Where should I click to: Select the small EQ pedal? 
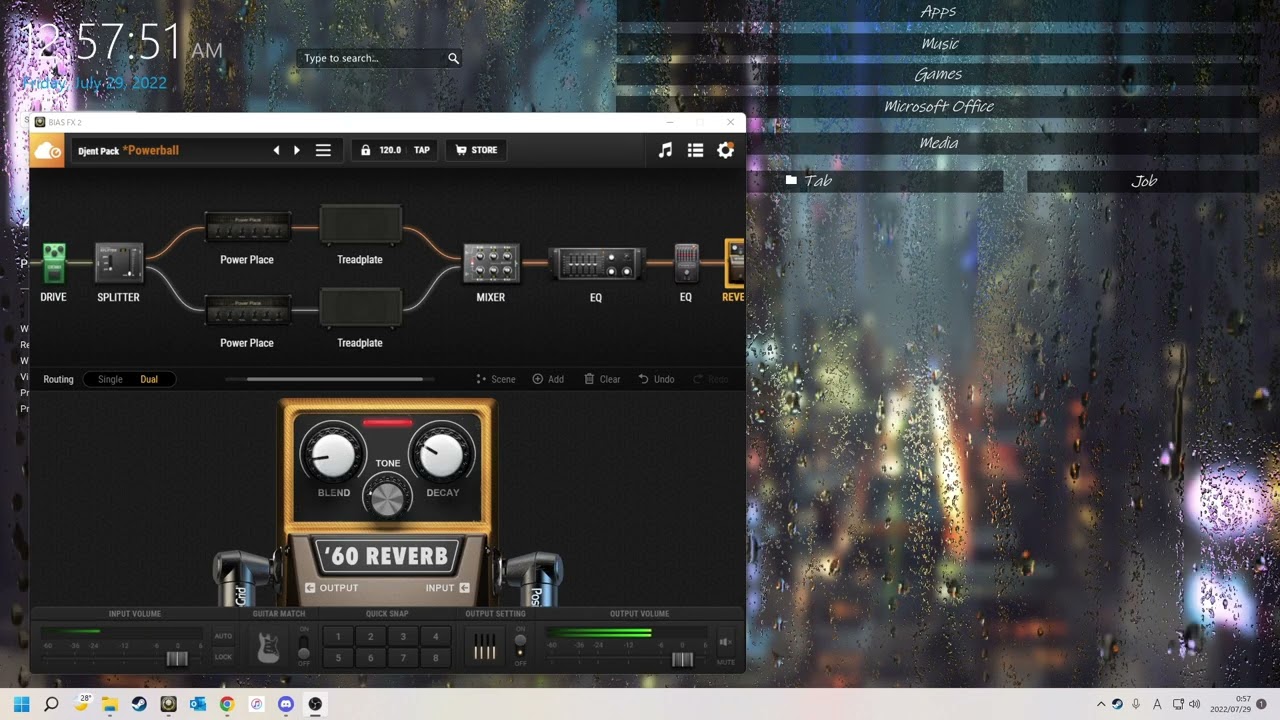(x=686, y=264)
